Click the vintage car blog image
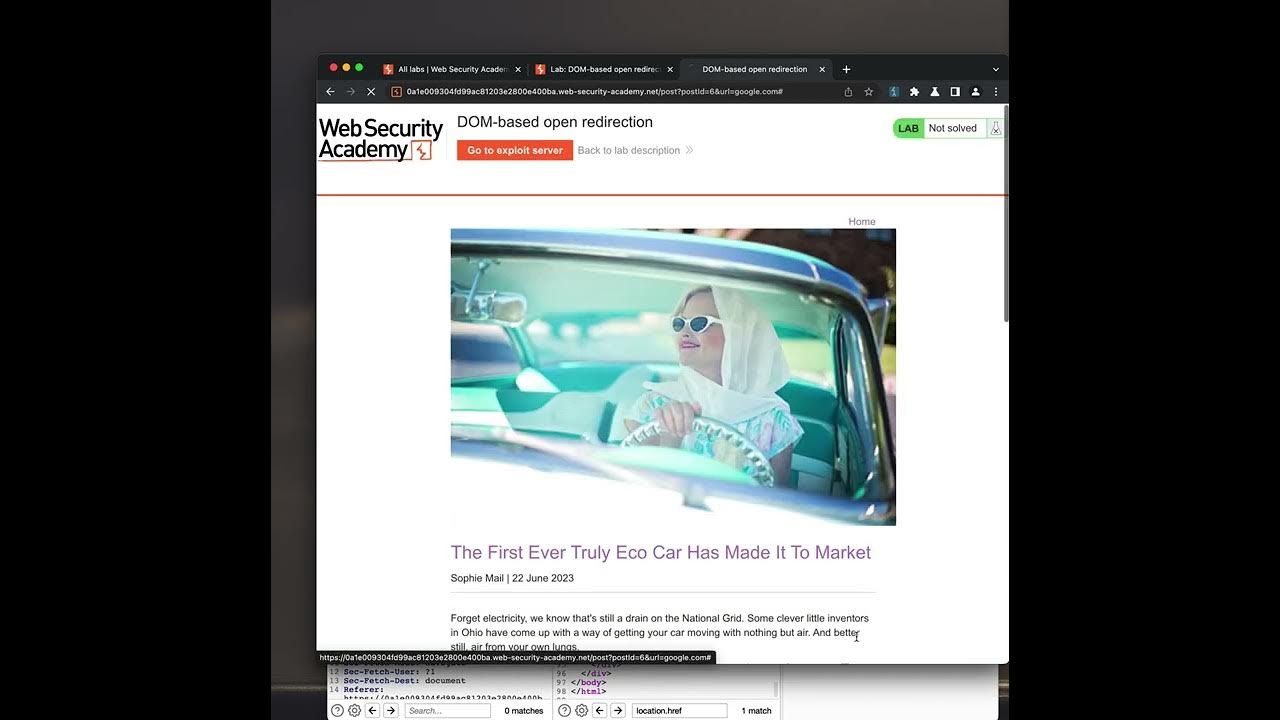This screenshot has height=720, width=1280. tap(673, 377)
